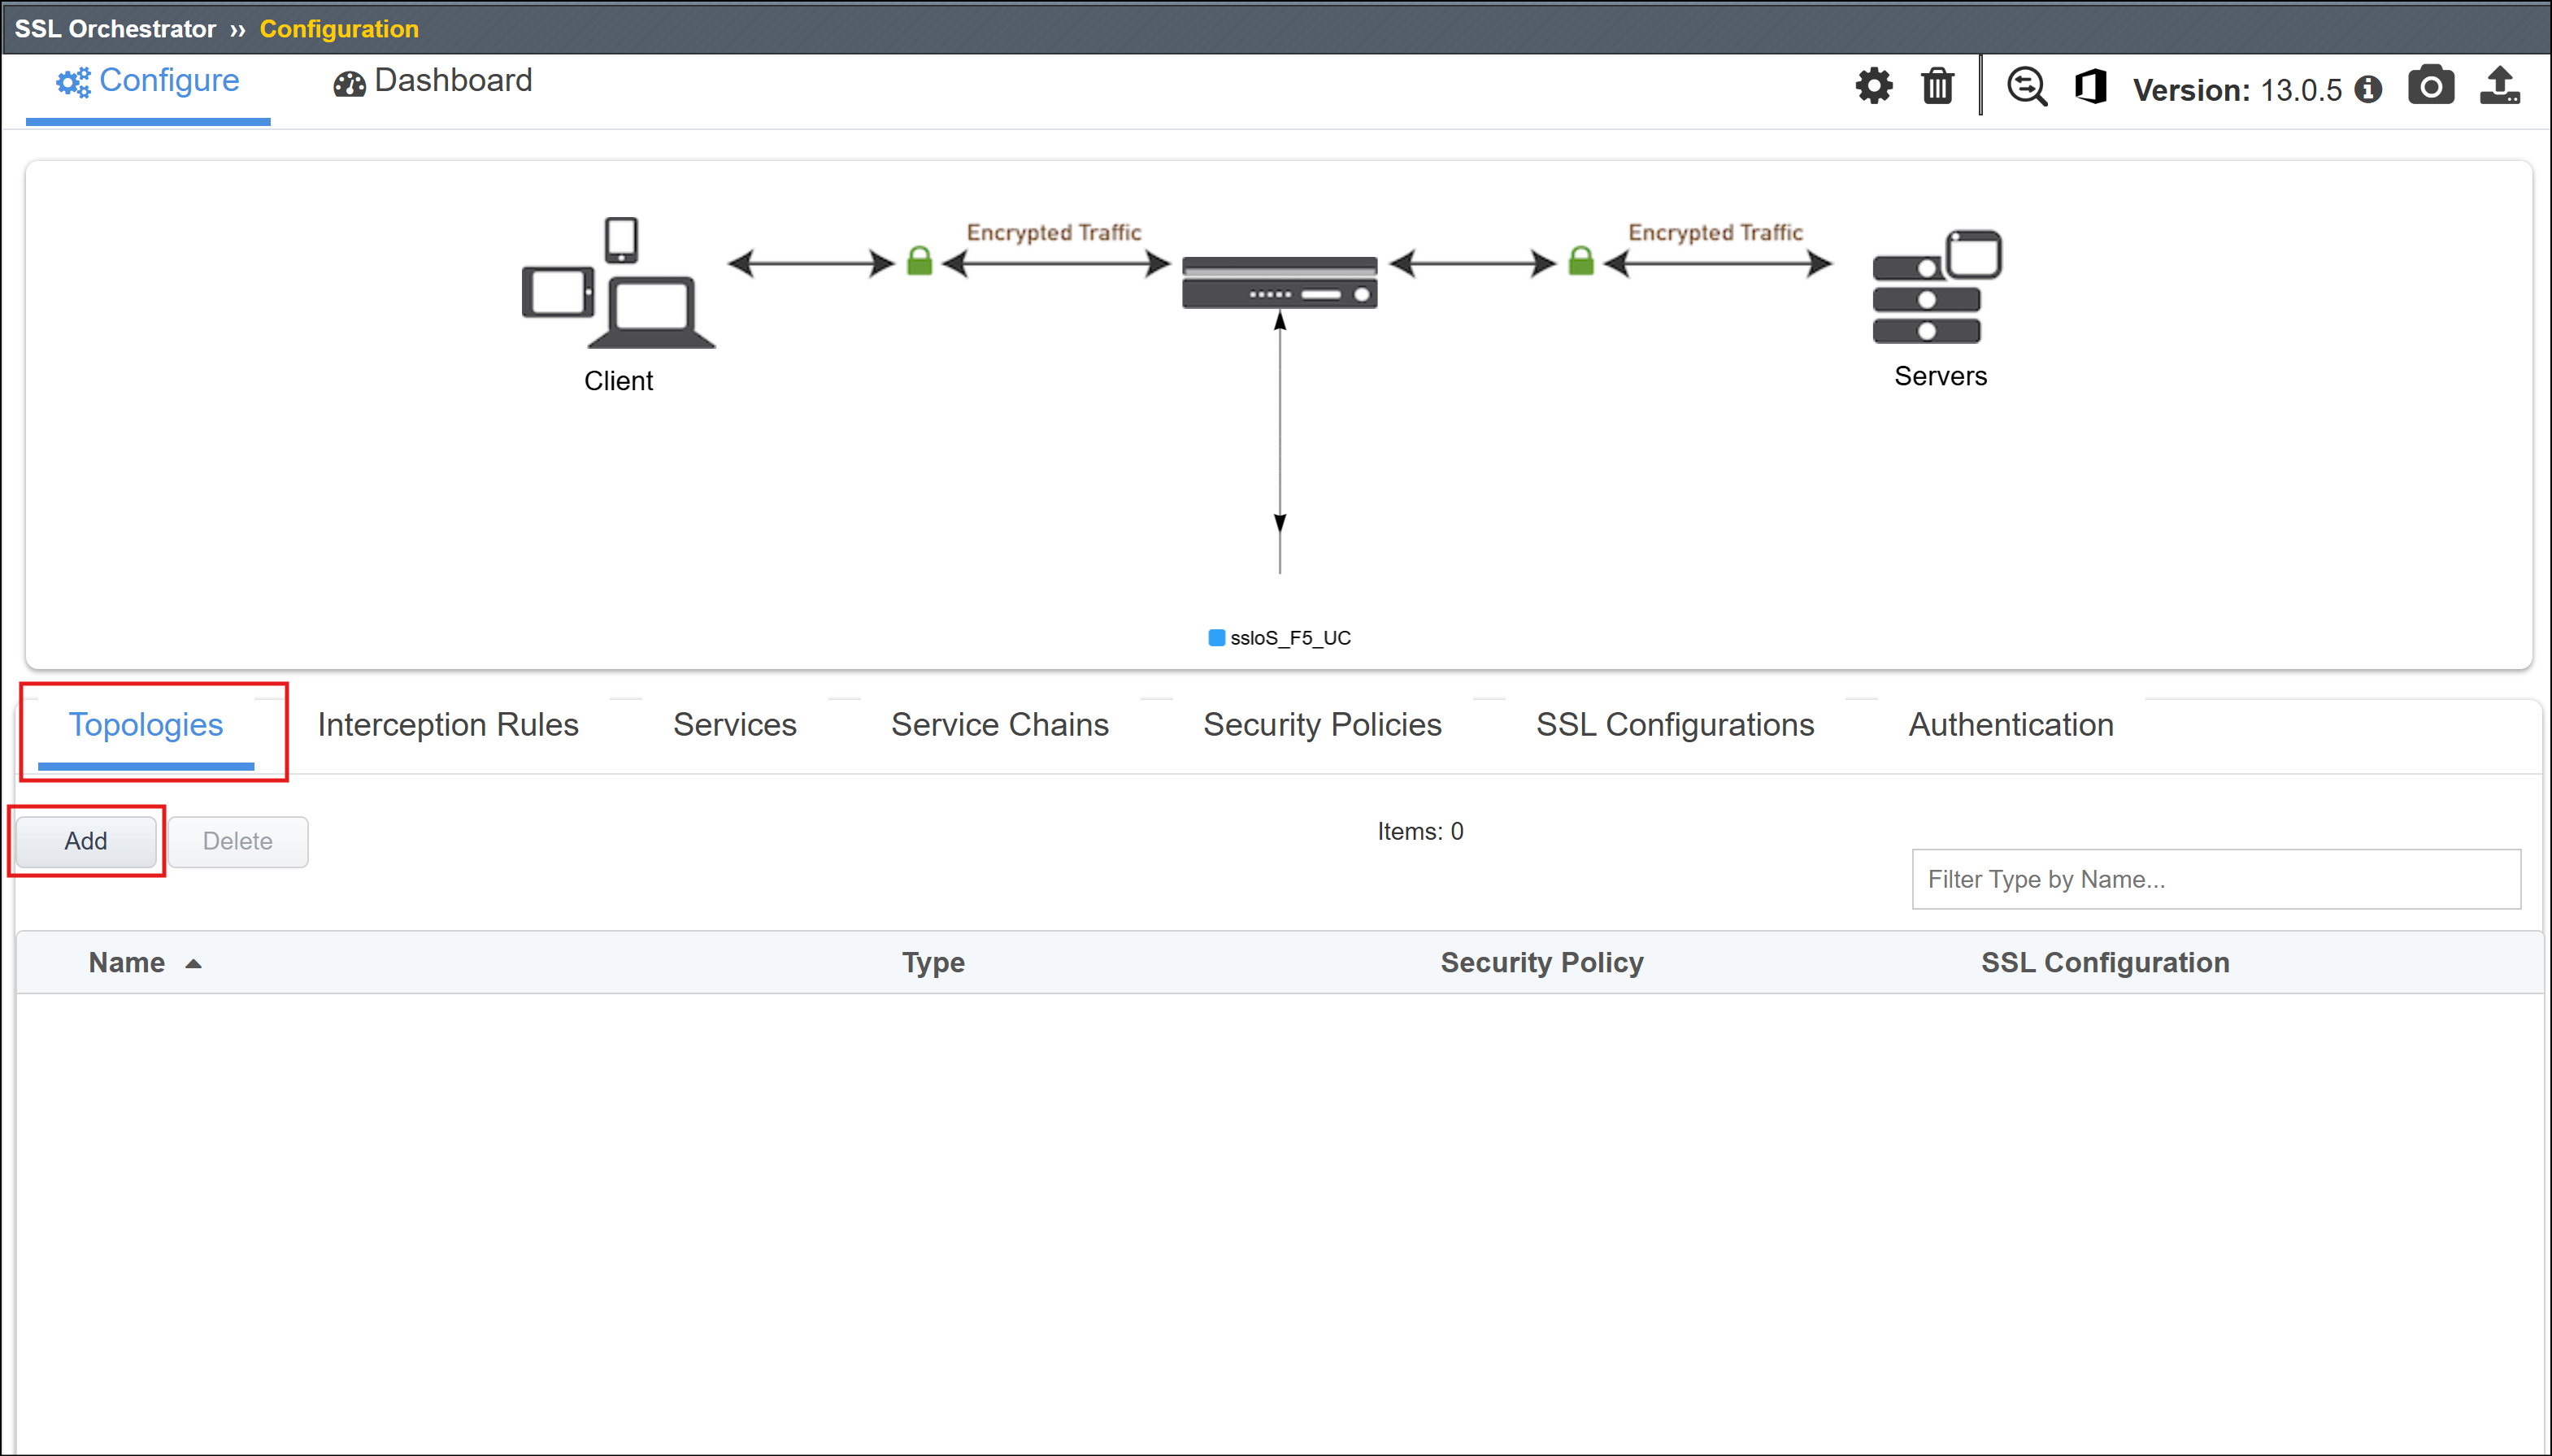Click the Client devices icon
This screenshot has height=1456, width=2552.
pyautogui.click(x=619, y=283)
